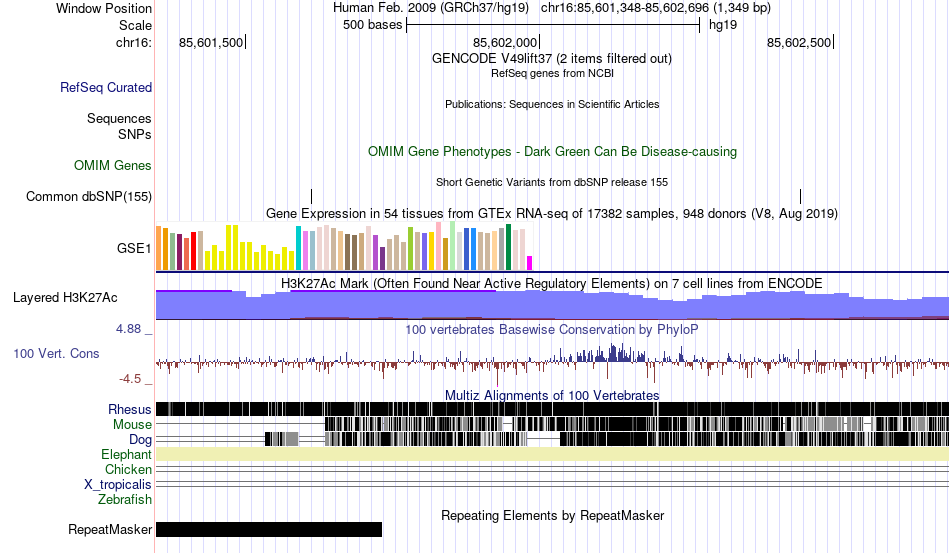This screenshot has height=553, width=950.
Task: Click the right dbSNP variant tick mark
Action: pos(800,196)
